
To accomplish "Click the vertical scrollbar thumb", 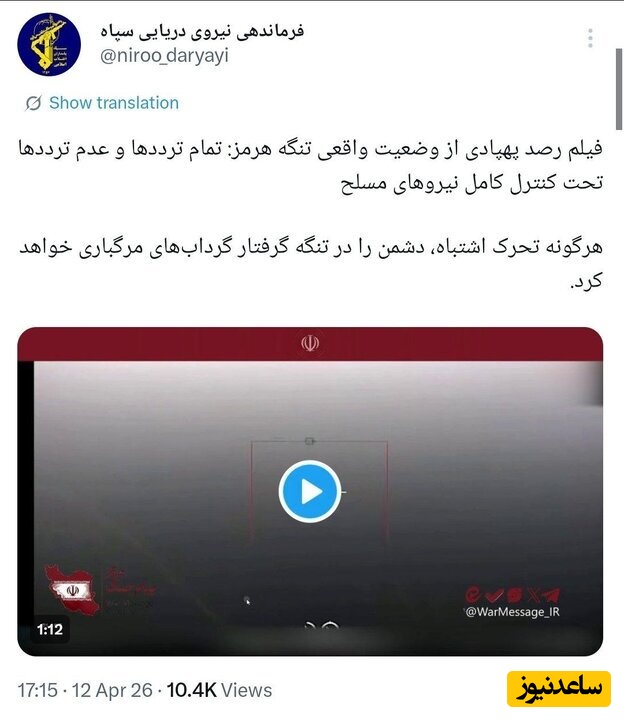I will [x=619, y=89].
